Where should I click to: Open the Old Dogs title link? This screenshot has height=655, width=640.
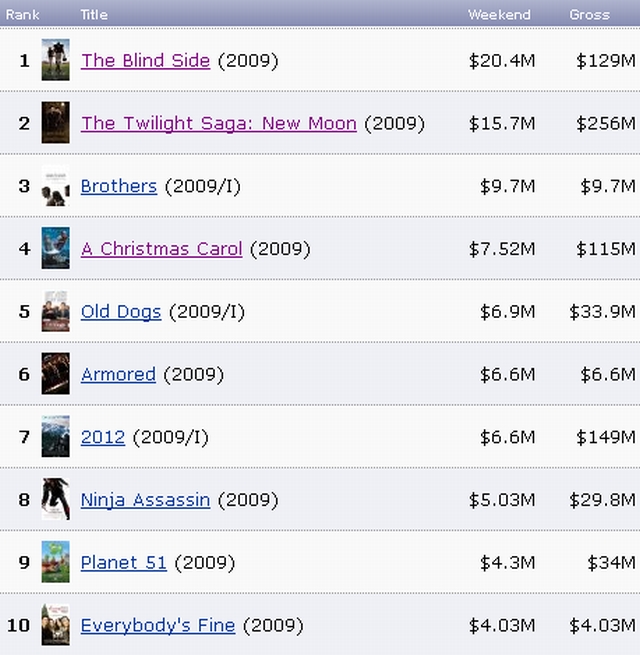[x=120, y=311]
